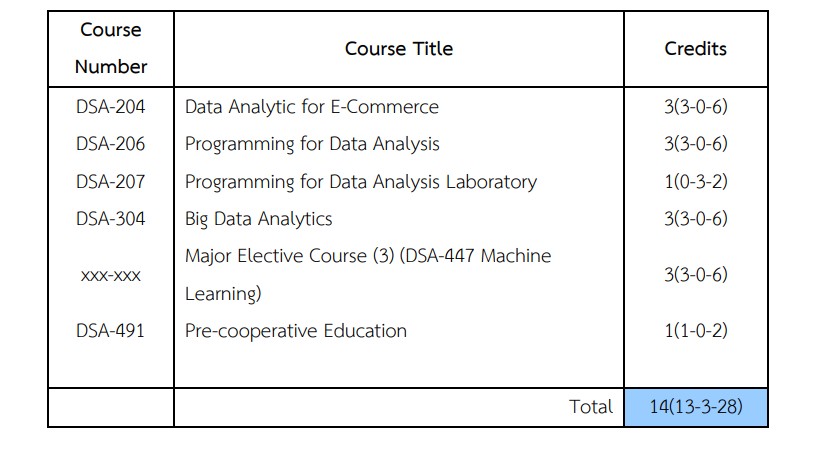The height and width of the screenshot is (454, 818).
Task: Select the xxx-xxx placeholder course number
Action: click(111, 275)
